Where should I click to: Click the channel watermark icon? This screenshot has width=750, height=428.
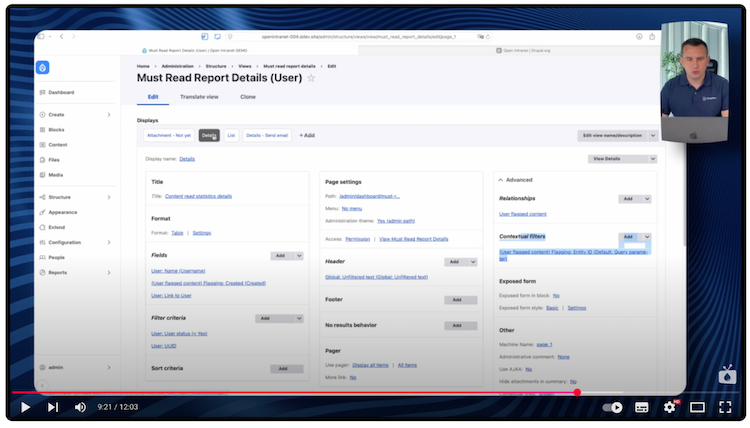(727, 374)
